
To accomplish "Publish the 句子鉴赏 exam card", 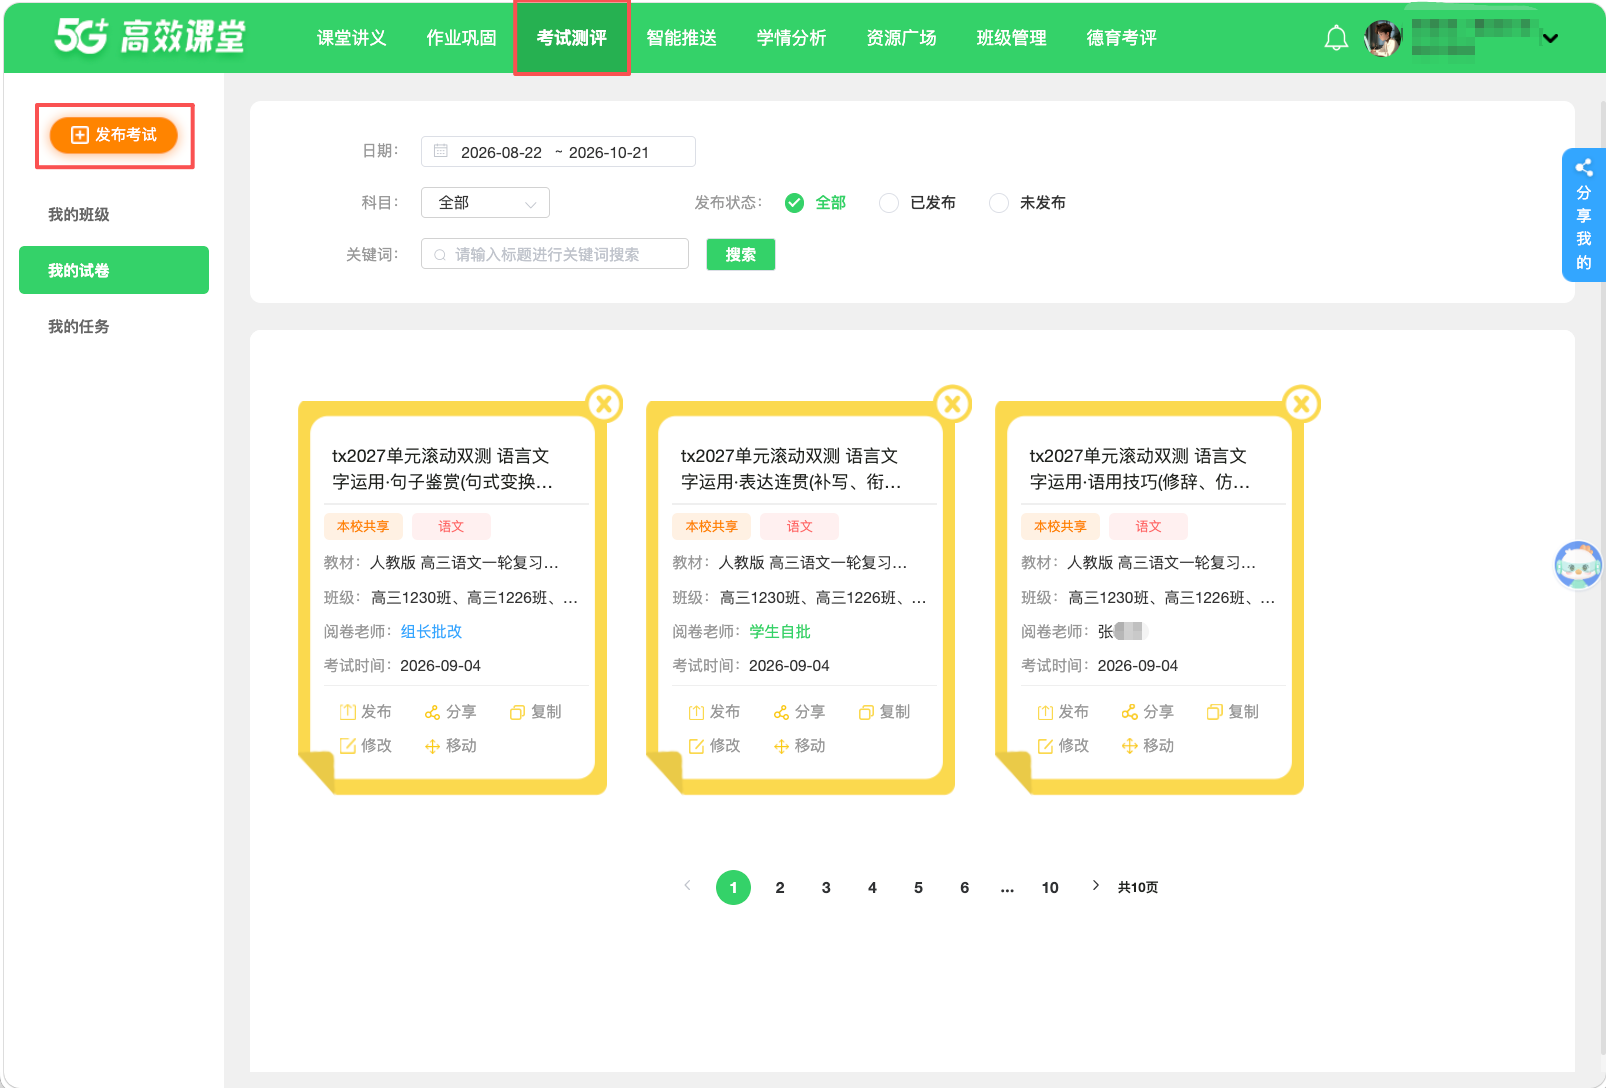I will pos(366,712).
